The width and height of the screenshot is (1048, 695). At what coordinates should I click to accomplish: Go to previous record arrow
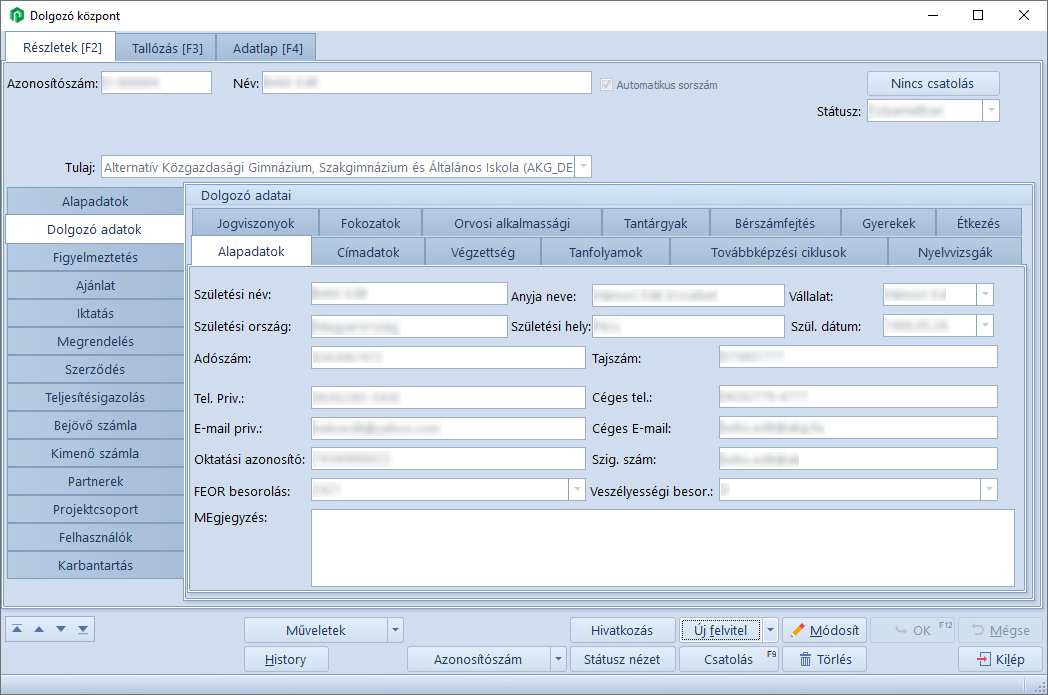click(39, 629)
